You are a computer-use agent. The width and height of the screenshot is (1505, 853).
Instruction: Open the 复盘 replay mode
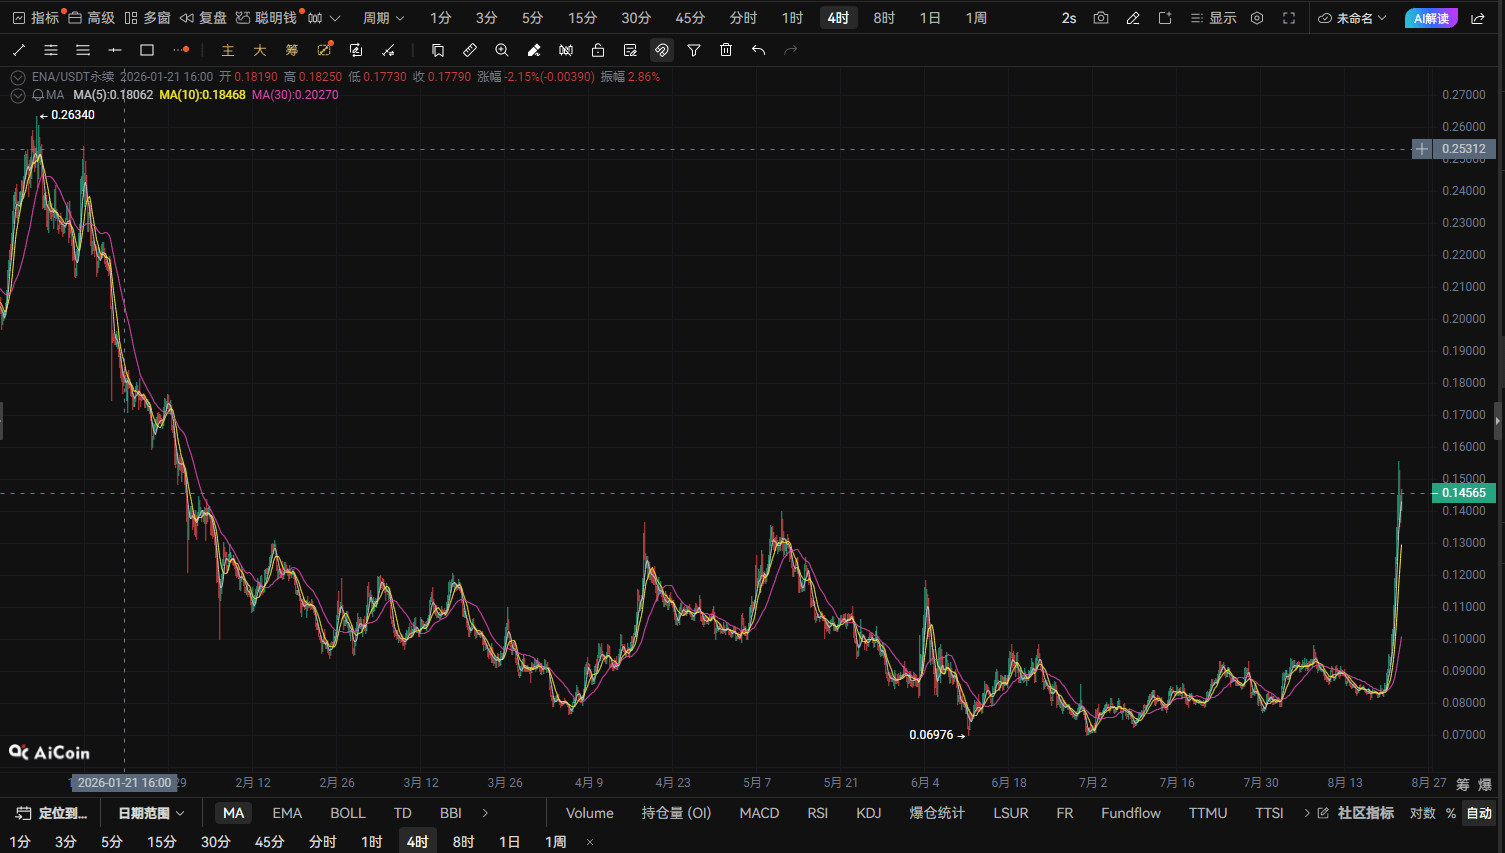[203, 18]
